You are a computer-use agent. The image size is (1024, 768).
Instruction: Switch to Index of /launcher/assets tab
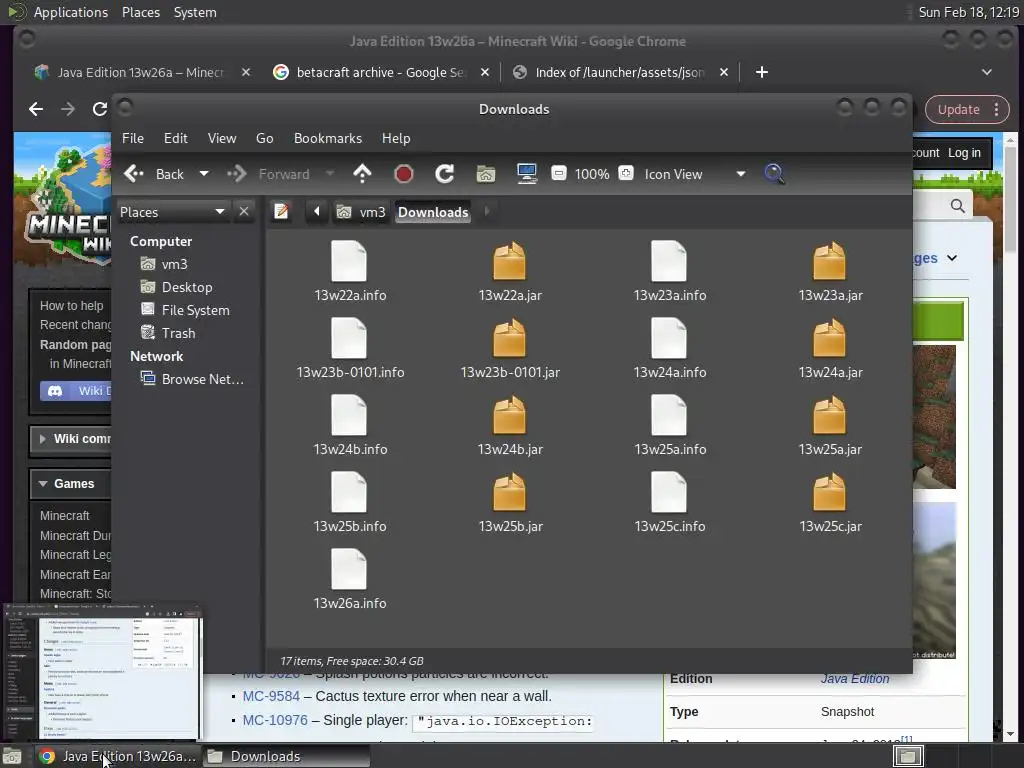click(619, 72)
